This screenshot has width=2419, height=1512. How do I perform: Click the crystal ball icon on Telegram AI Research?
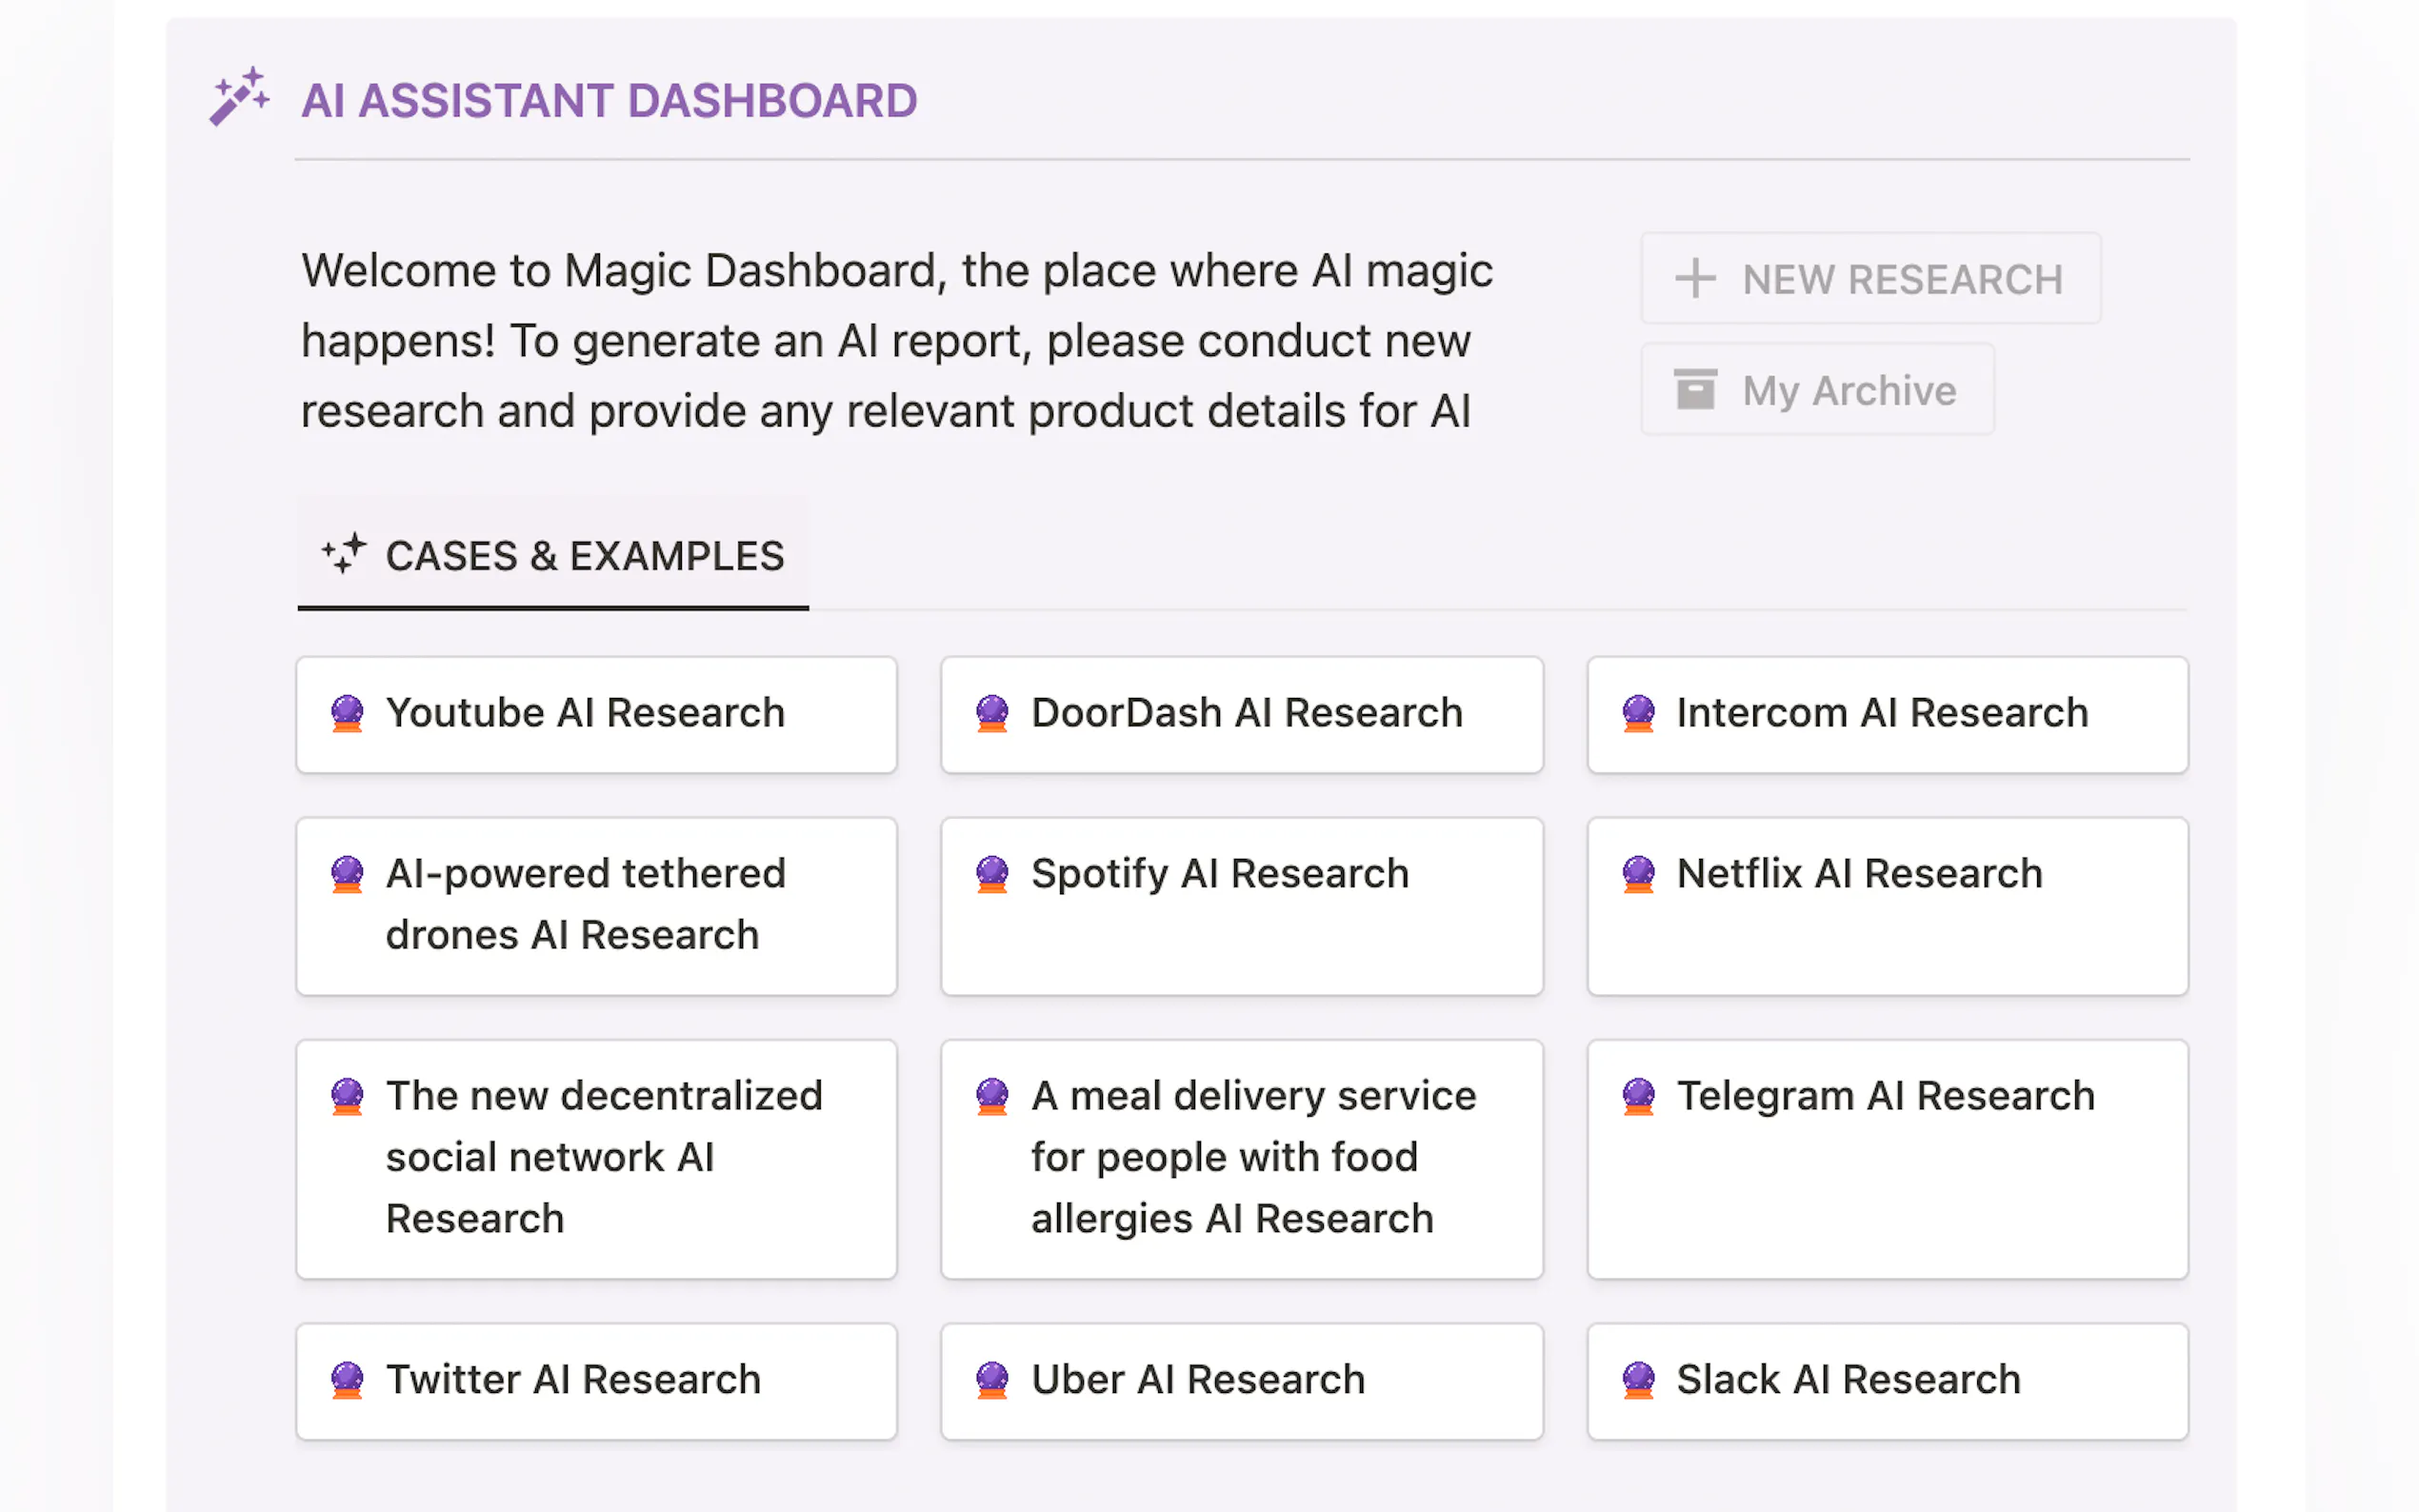pyautogui.click(x=1637, y=1095)
